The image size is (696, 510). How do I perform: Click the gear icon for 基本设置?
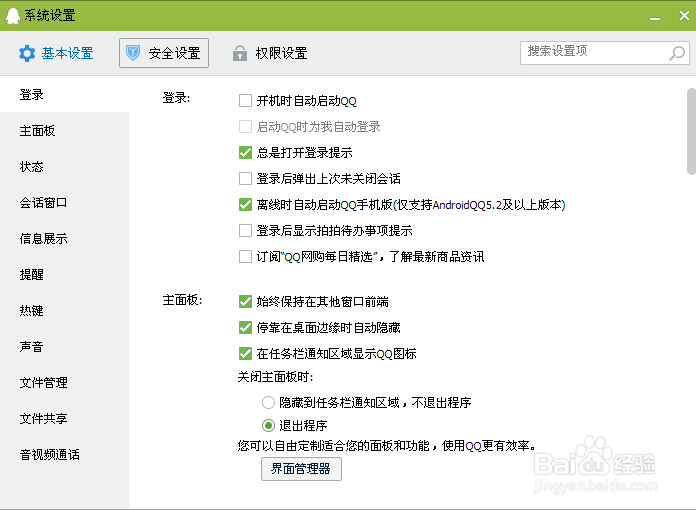point(27,53)
